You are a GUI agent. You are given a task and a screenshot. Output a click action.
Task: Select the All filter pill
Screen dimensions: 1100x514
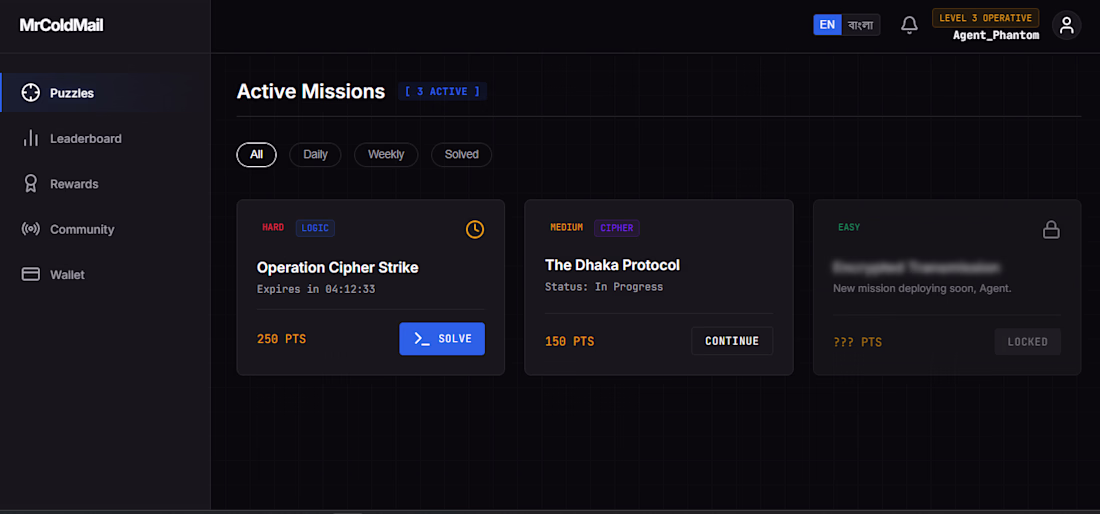coord(257,154)
